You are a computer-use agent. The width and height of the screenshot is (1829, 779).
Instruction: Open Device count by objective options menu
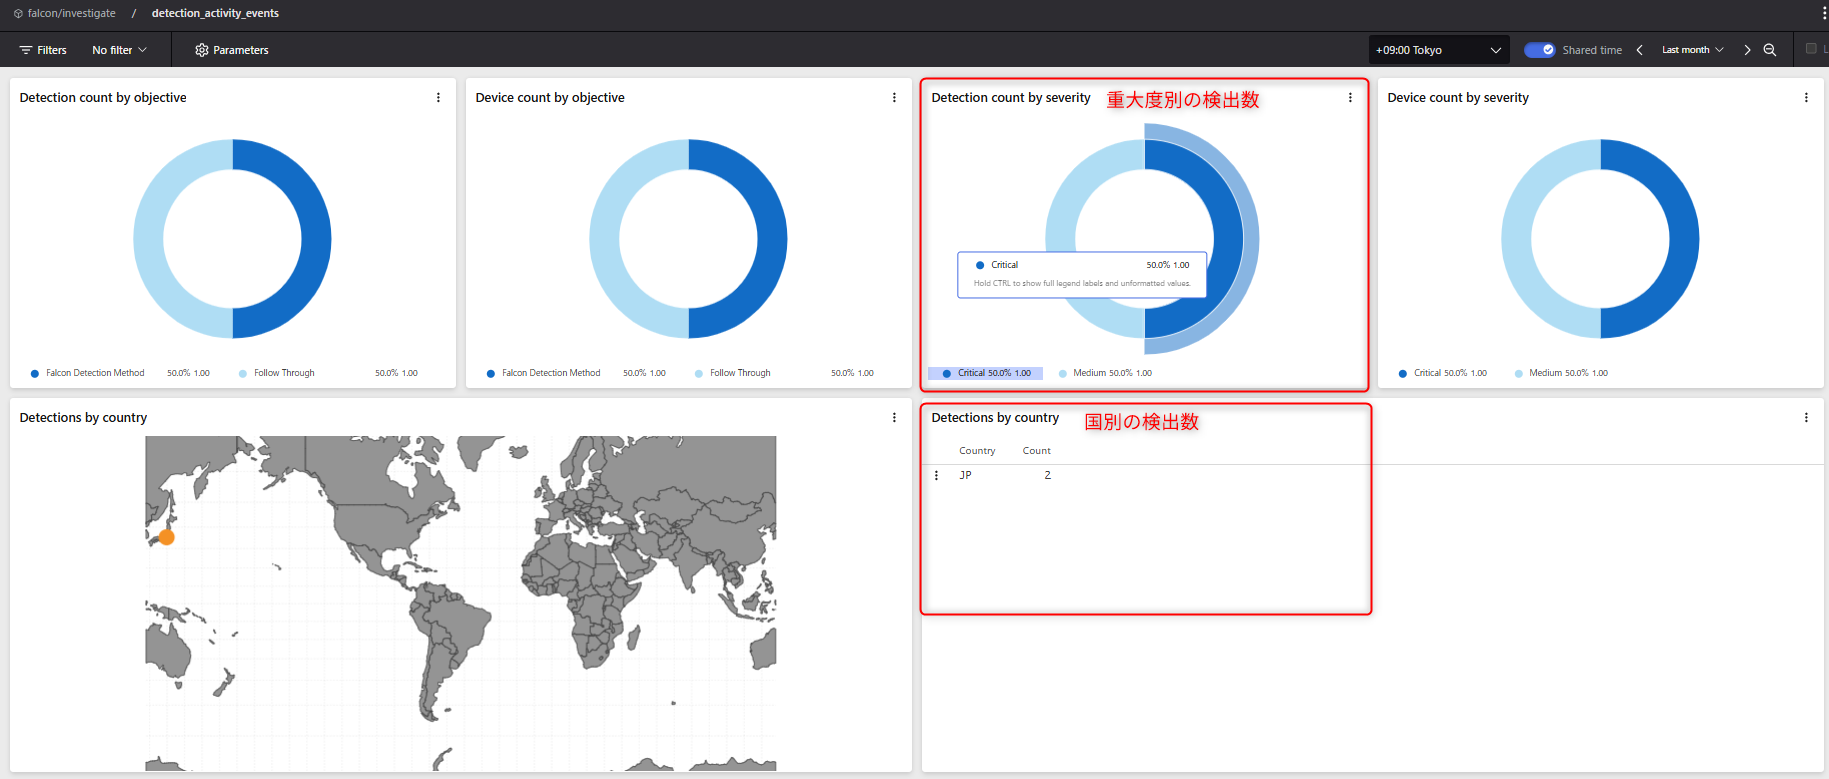click(x=894, y=98)
